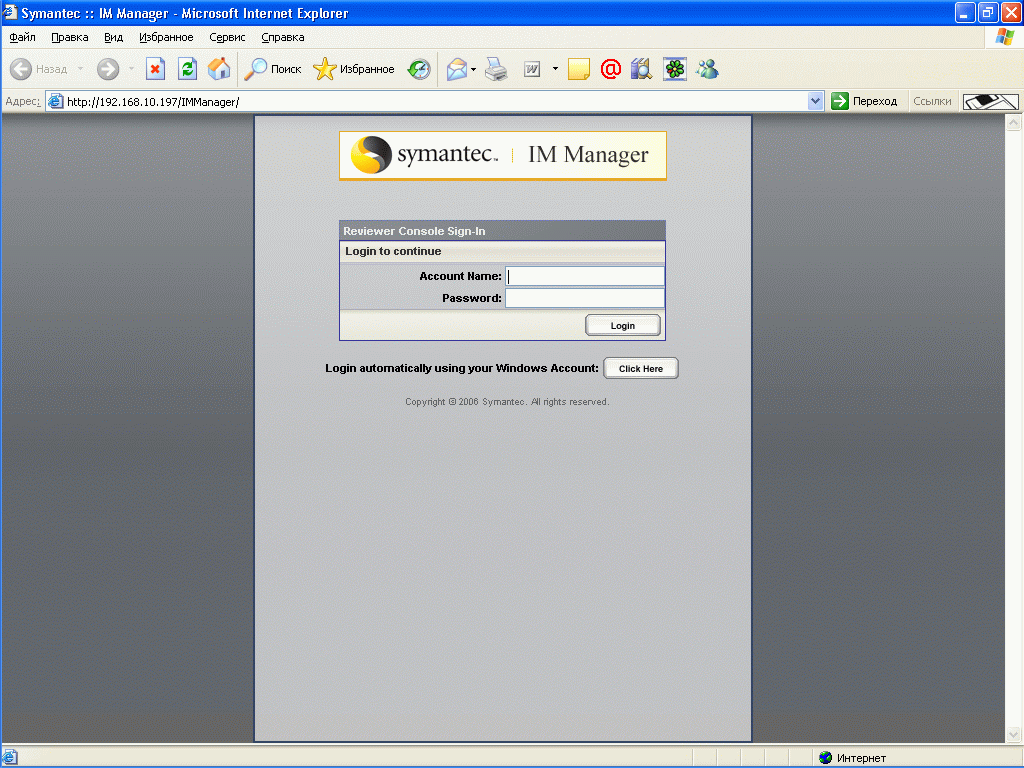Expand the Word edit dropdown arrow
The height and width of the screenshot is (768, 1024).
[555, 69]
